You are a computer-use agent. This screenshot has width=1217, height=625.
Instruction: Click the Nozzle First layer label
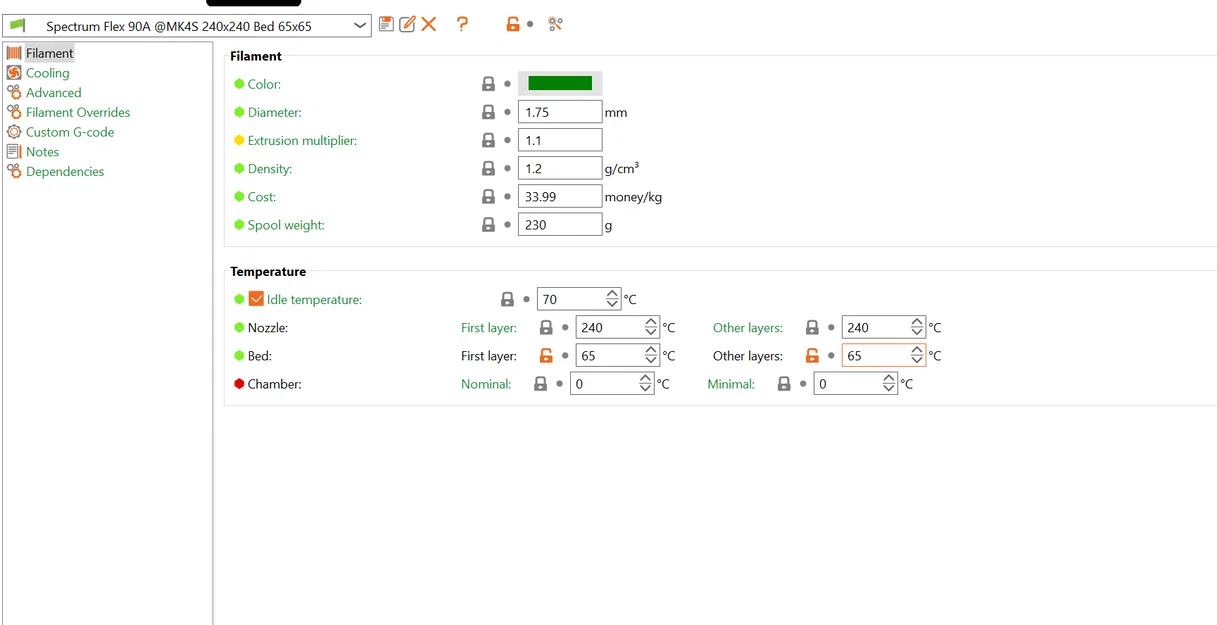(489, 327)
